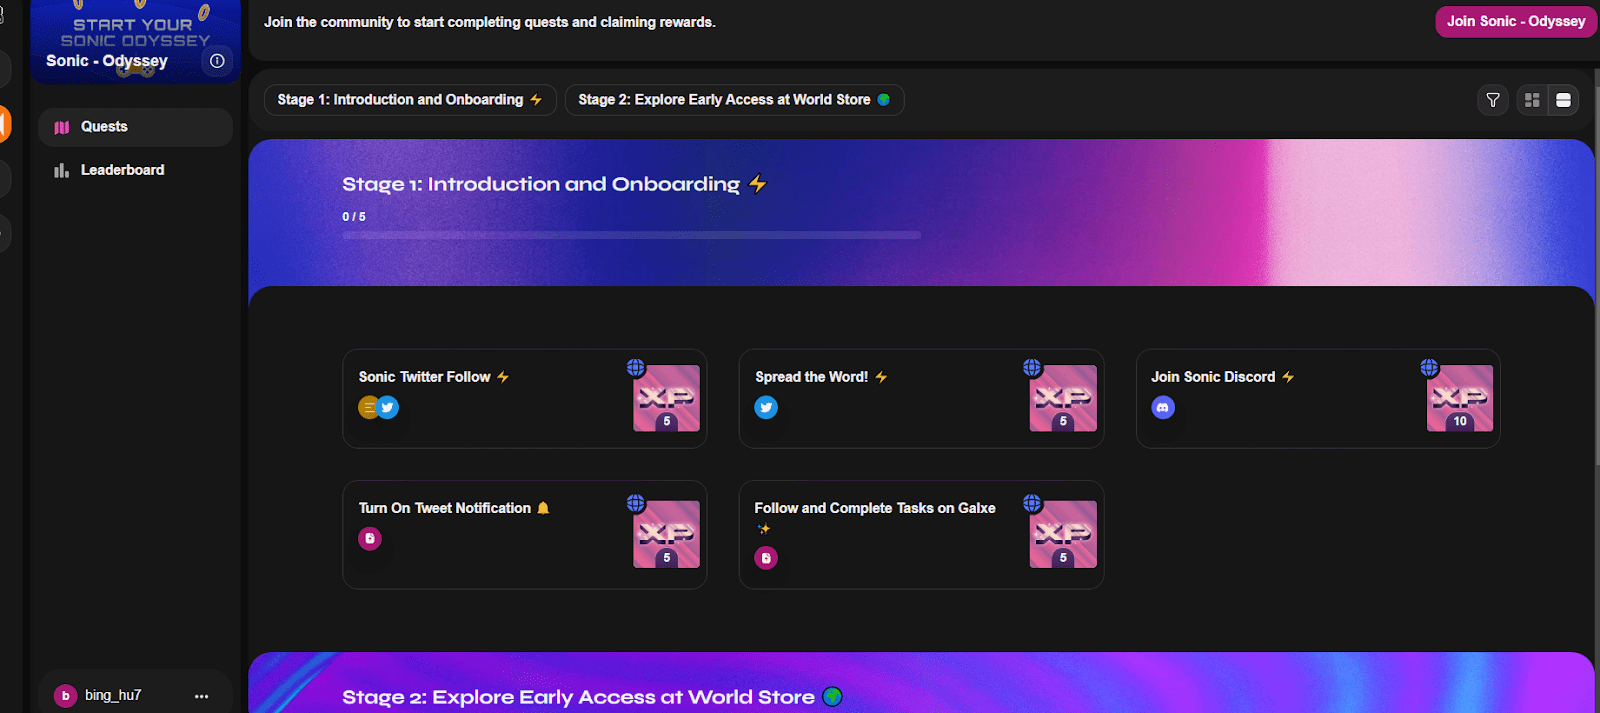This screenshot has height=713, width=1600.
Task: Click globe badge on Sonic Twitter Follow card
Action: pos(635,367)
